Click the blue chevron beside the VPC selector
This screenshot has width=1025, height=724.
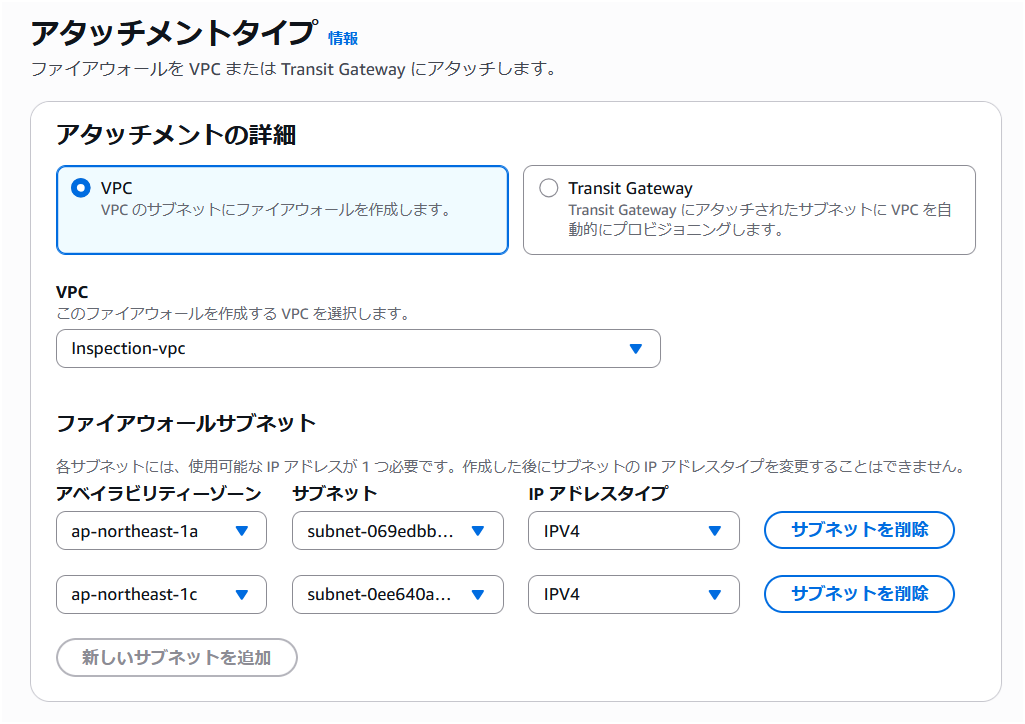tap(637, 349)
